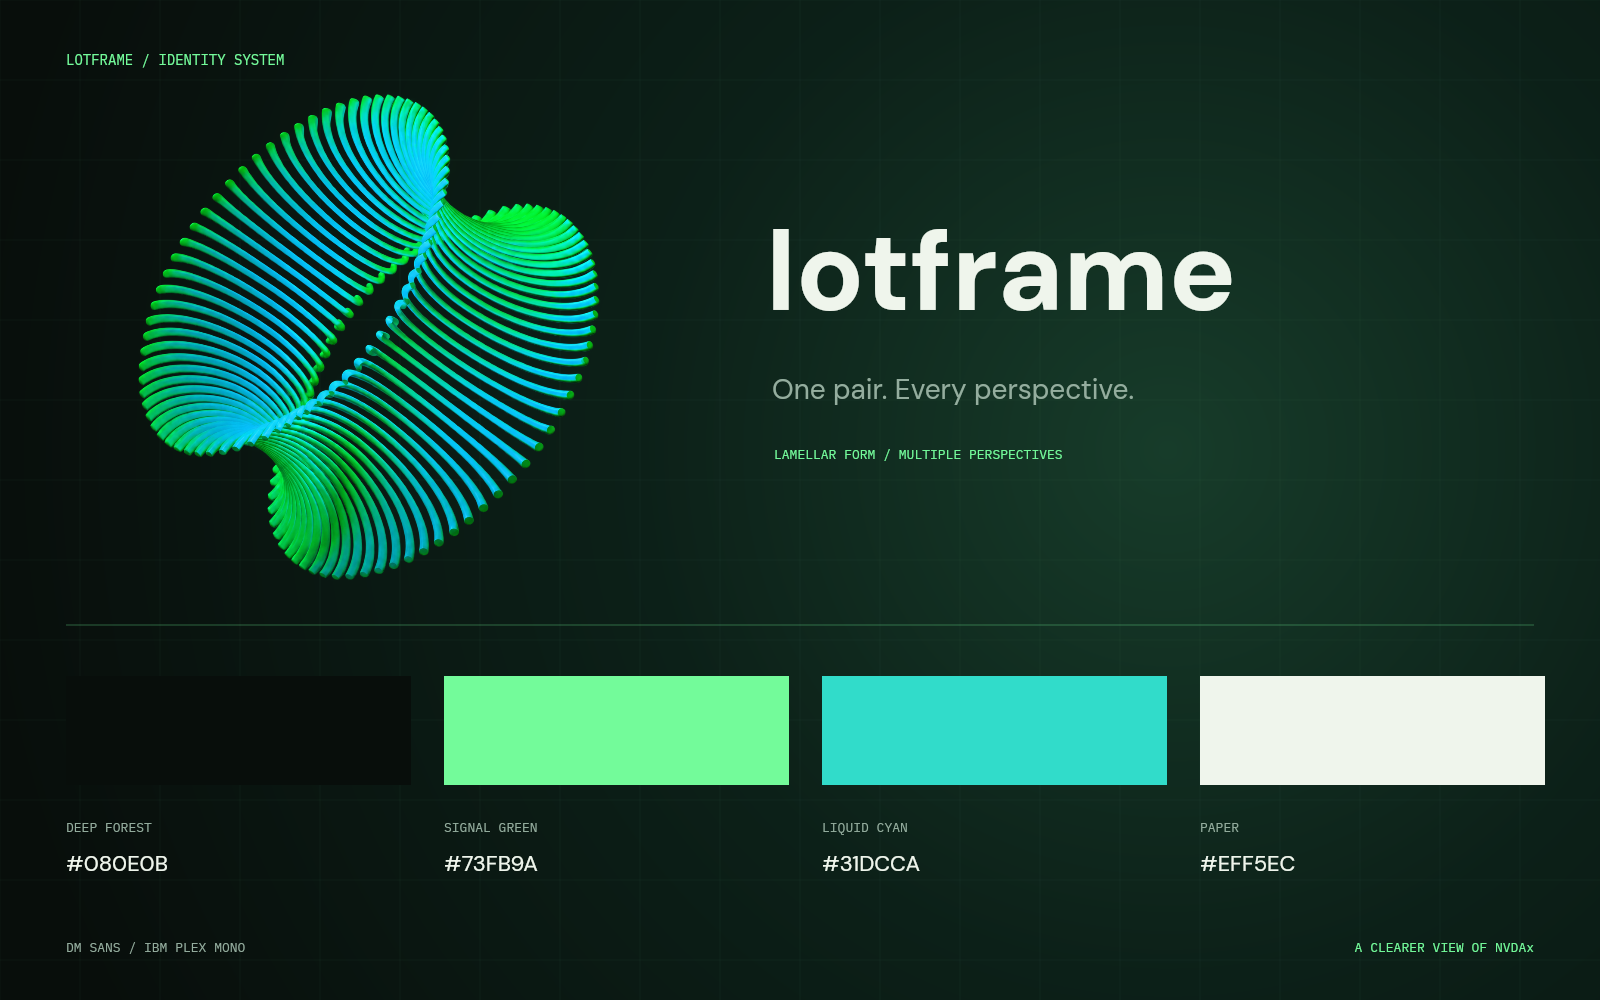Screen dimensions: 1600x1000
Task: Click the hex value #73FB9A
Action: pos(491,864)
